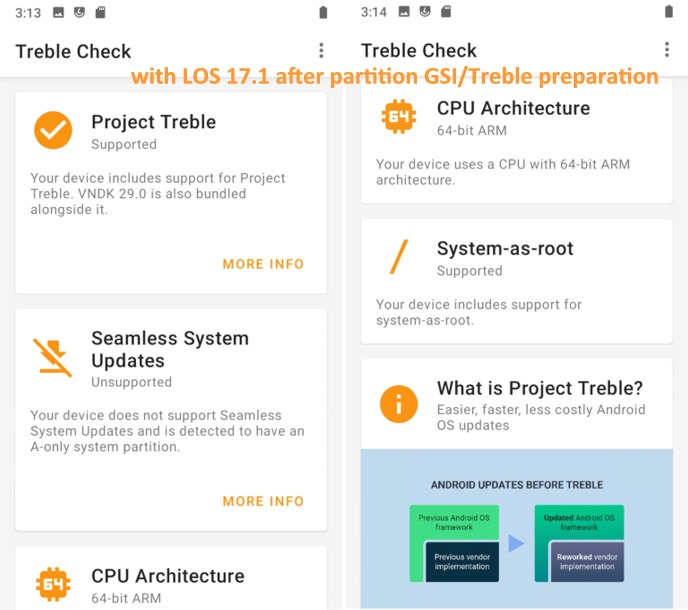The height and width of the screenshot is (610, 688).
Task: Tap the What is Project Treble? heading
Action: tap(540, 388)
